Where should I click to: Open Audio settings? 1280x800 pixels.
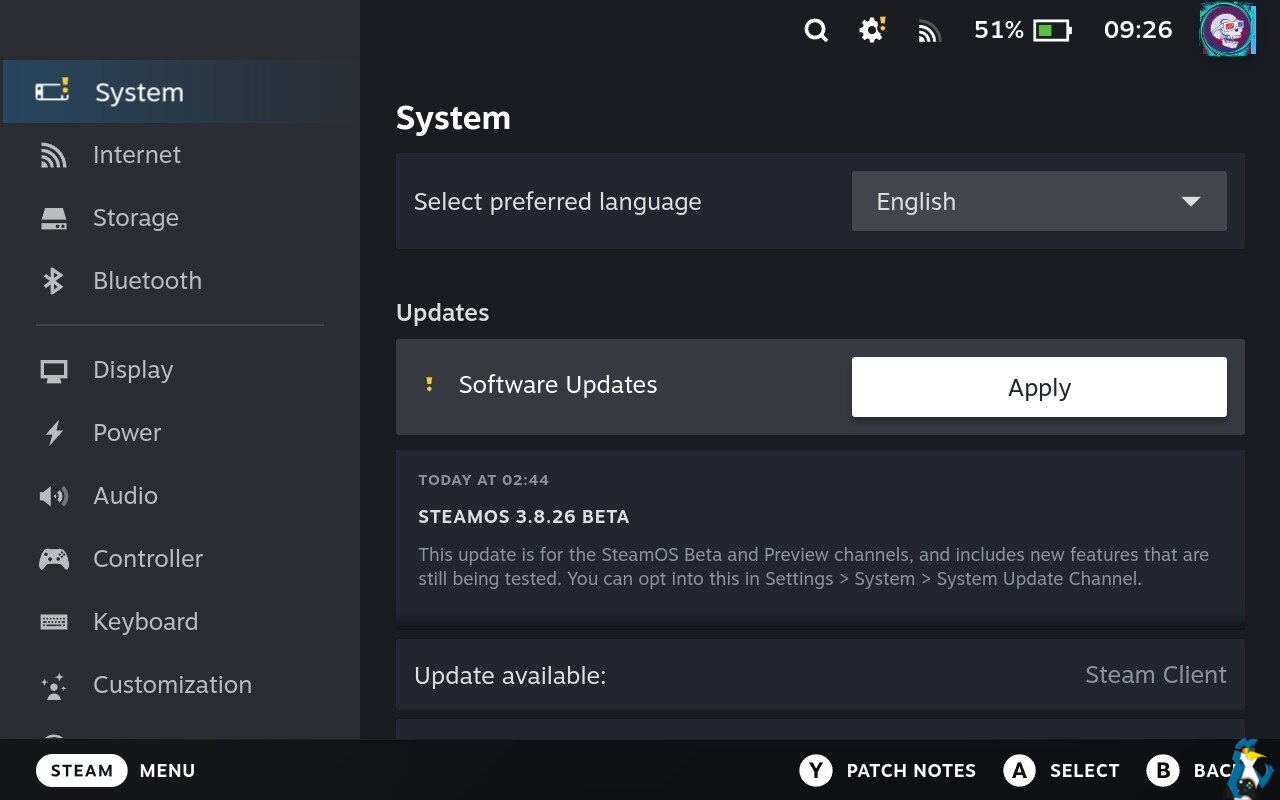[180, 496]
